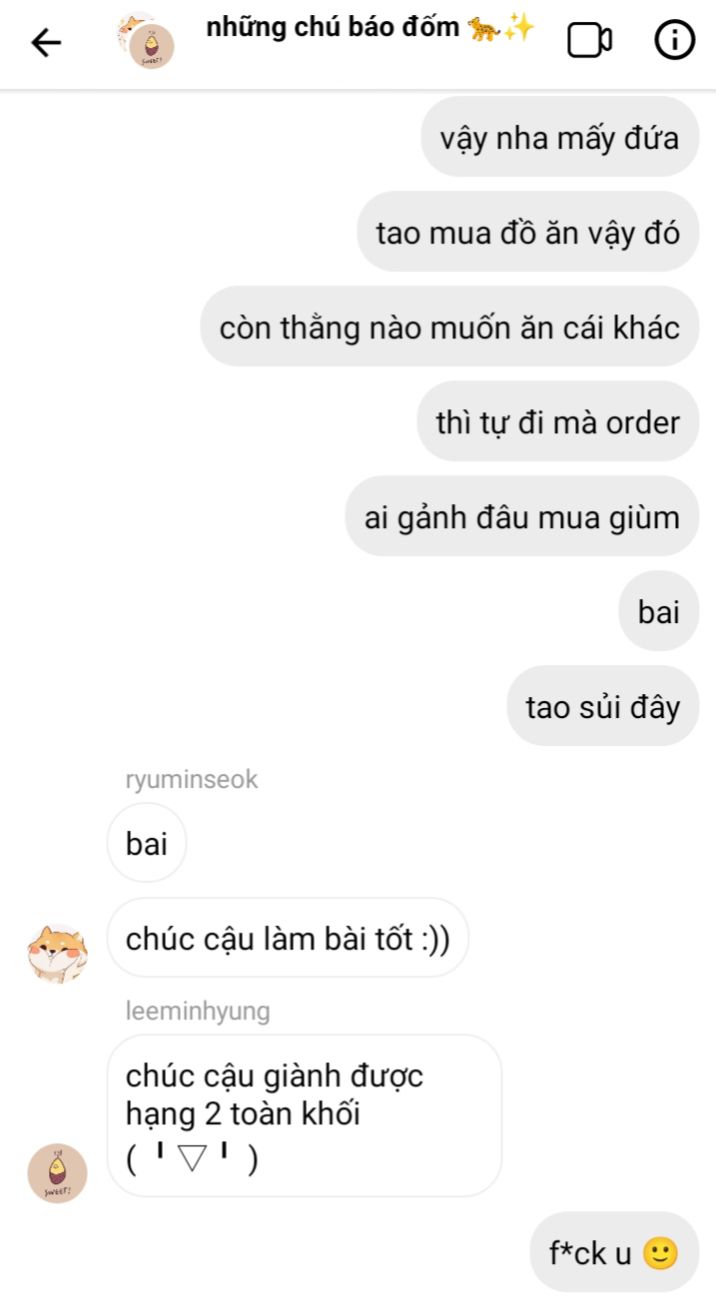Tap the ryuminseok username label
Screen dimensions: 716x1296
[x=192, y=780]
